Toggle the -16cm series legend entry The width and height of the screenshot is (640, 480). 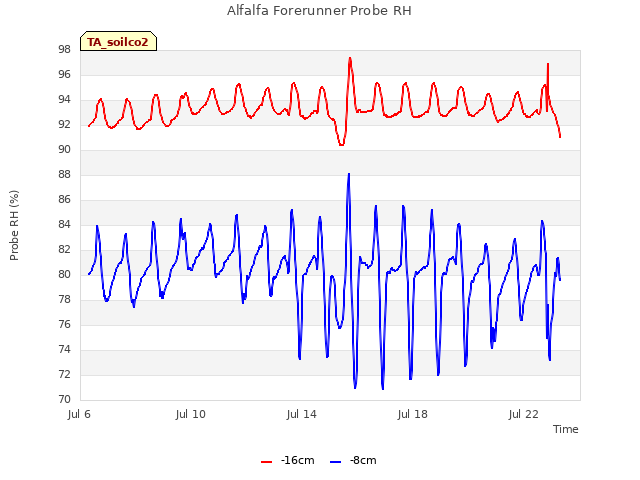click(x=288, y=460)
